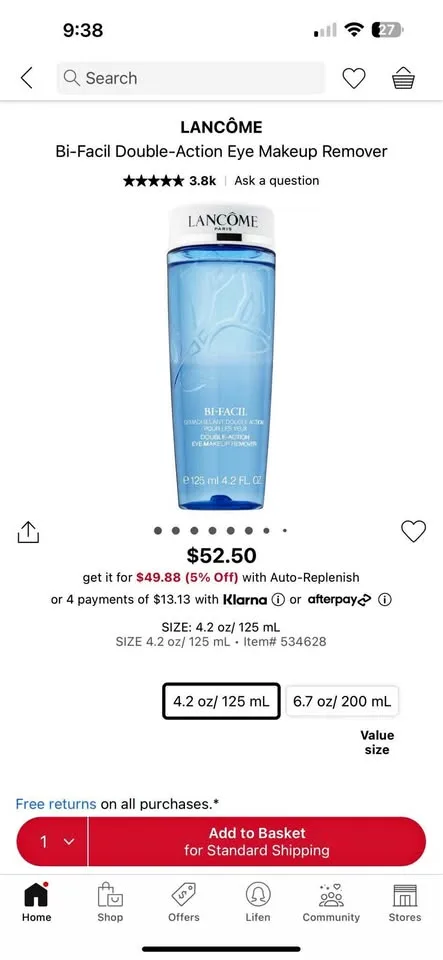The height and width of the screenshot is (960, 443).
Task: Select the 6.7 oz/ 200 mL size
Action: (x=342, y=701)
